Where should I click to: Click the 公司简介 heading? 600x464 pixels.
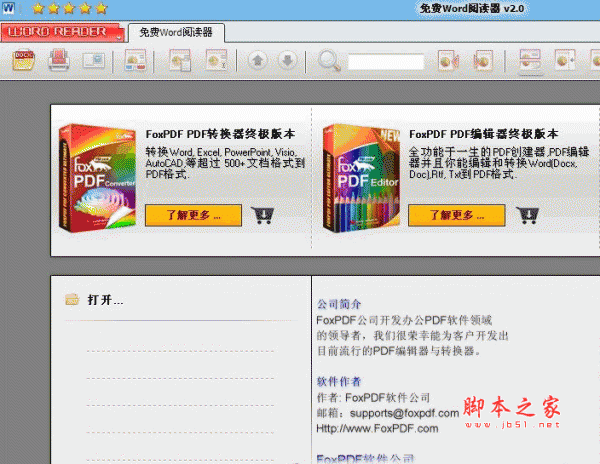pos(339,304)
